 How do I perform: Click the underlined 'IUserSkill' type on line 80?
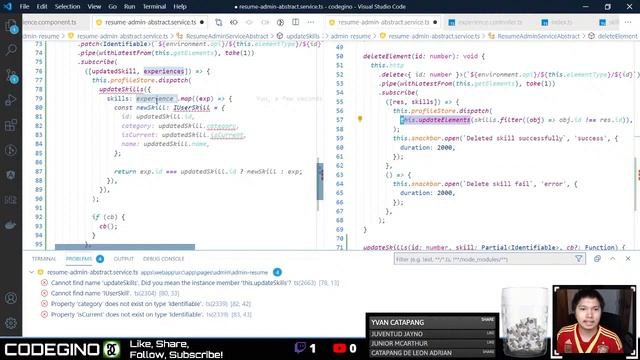(x=191, y=107)
